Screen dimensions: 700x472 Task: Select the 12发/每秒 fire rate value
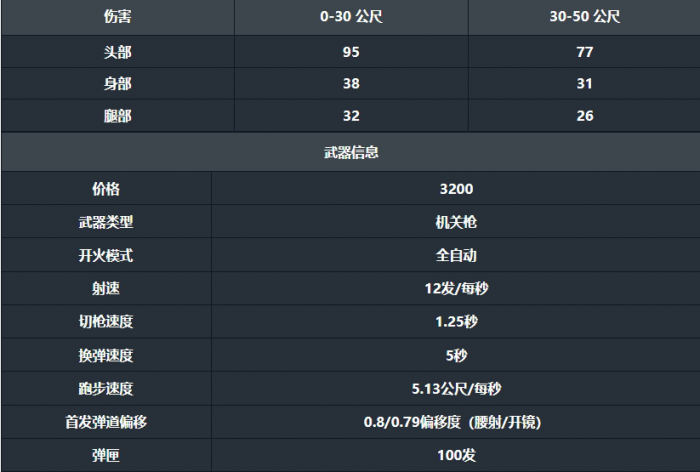(456, 289)
